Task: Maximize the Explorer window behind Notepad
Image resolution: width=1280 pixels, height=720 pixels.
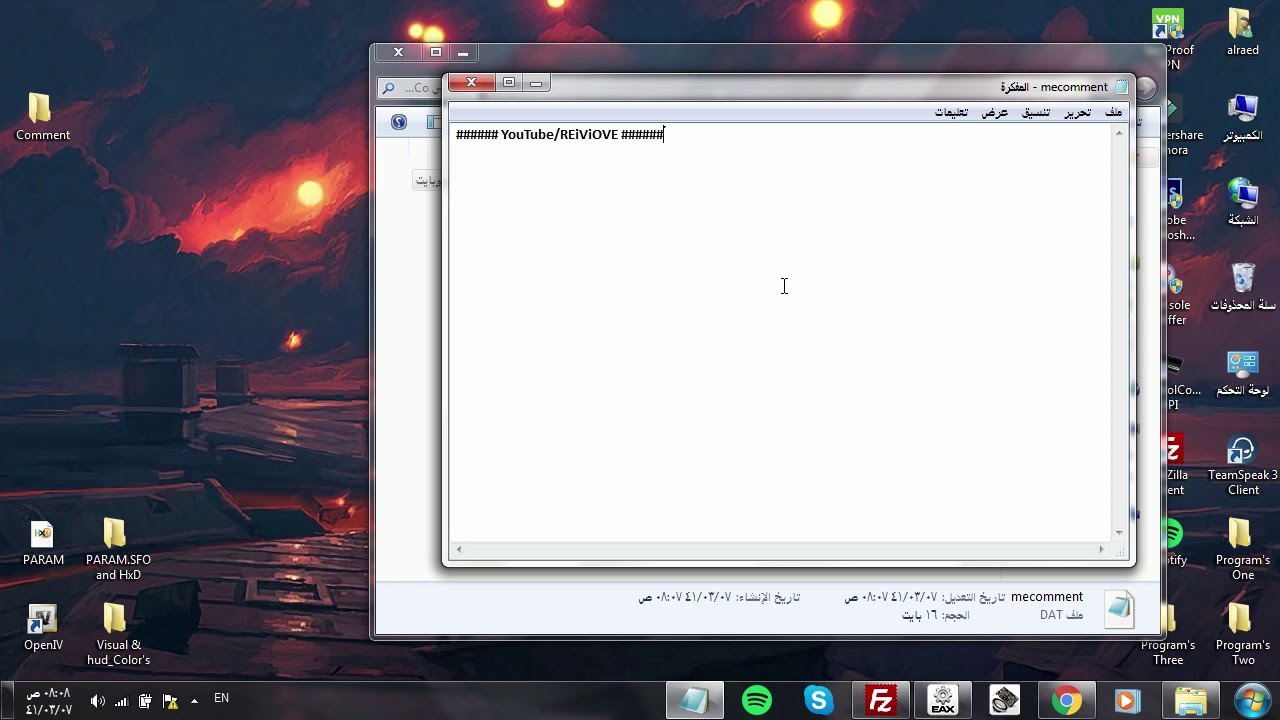Action: point(436,52)
